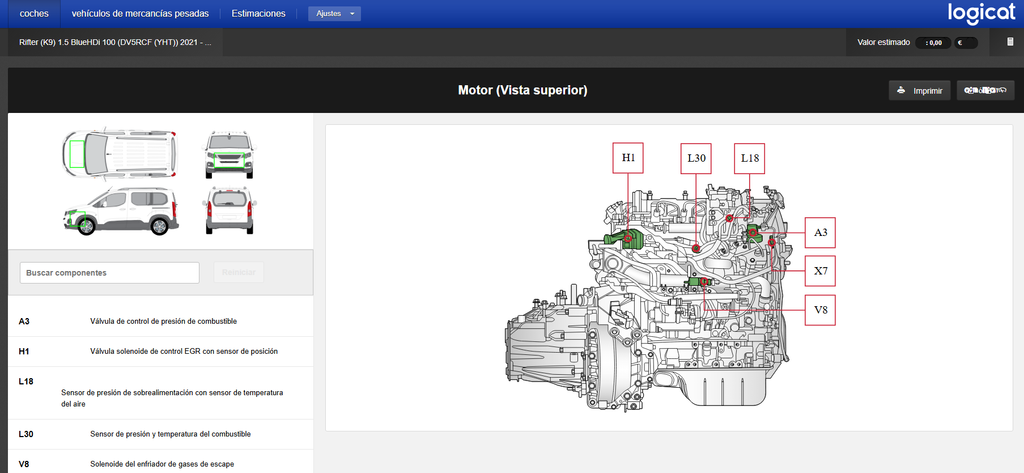1024x473 pixels.
Task: Choose the front-view vehicle thumbnail
Action: click(229, 155)
